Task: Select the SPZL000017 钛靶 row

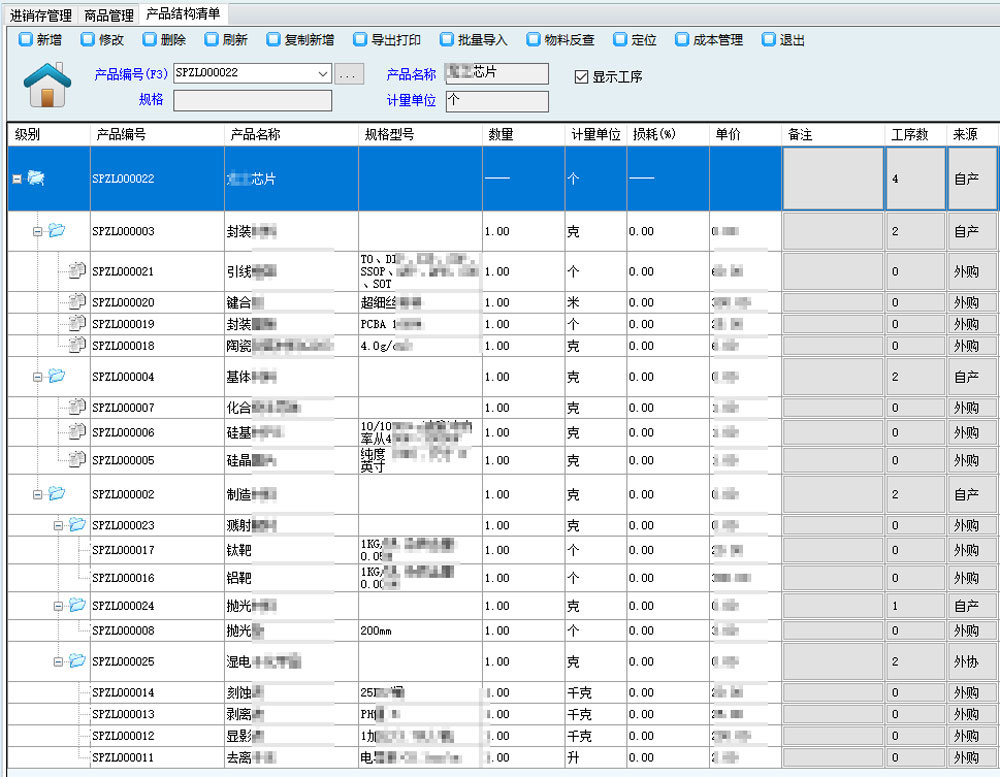Action: (x=300, y=550)
